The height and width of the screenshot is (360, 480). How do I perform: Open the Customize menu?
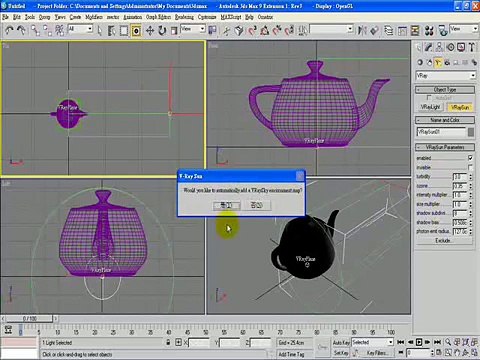point(207,17)
